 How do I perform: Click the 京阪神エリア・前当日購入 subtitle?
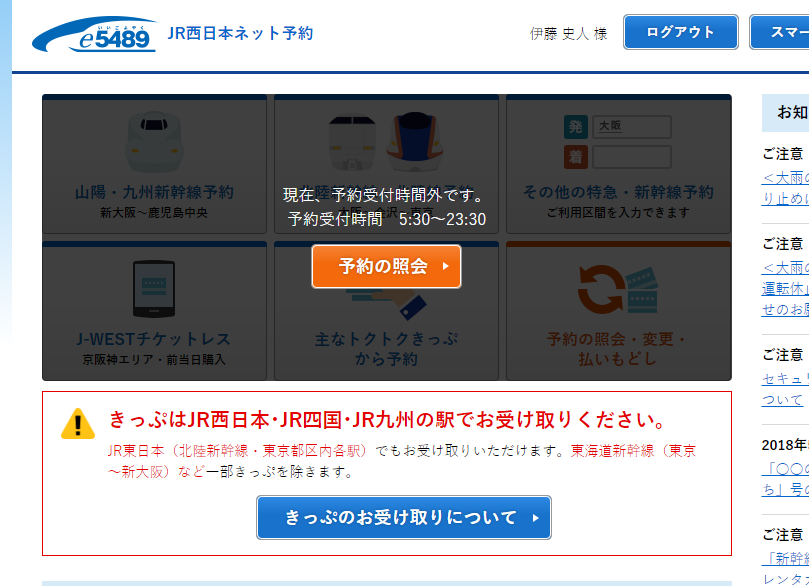coord(154,360)
